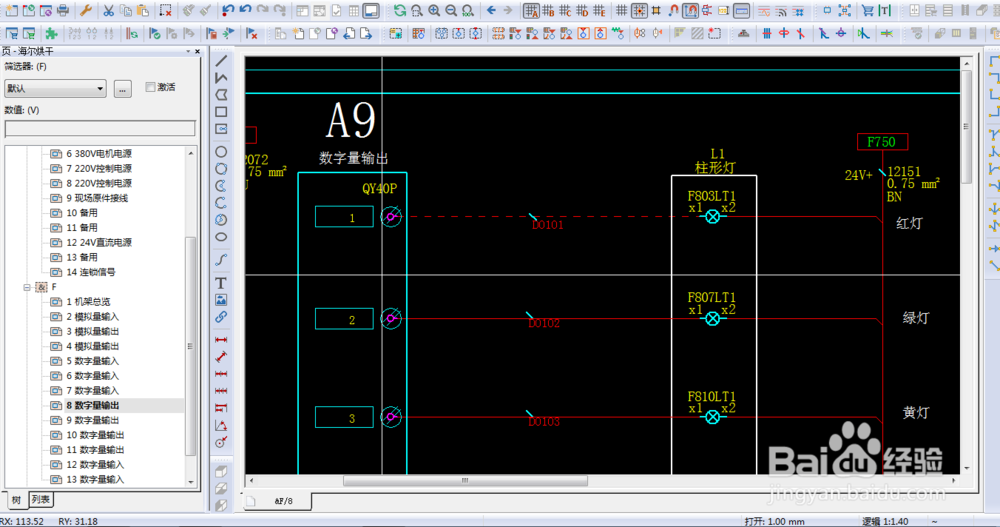The height and width of the screenshot is (527, 1000).
Task: Select tree page 8 数字量输出
Action: coord(93,405)
